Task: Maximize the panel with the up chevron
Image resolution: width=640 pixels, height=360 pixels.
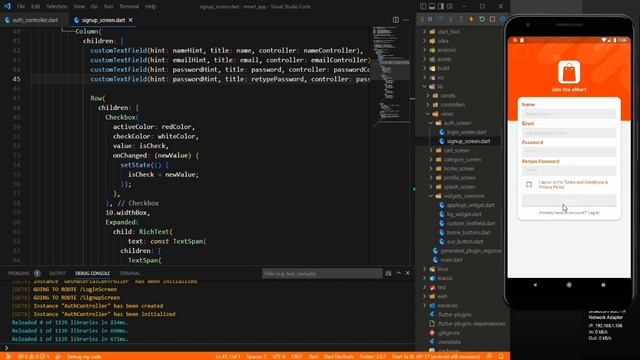Action: click(x=399, y=273)
